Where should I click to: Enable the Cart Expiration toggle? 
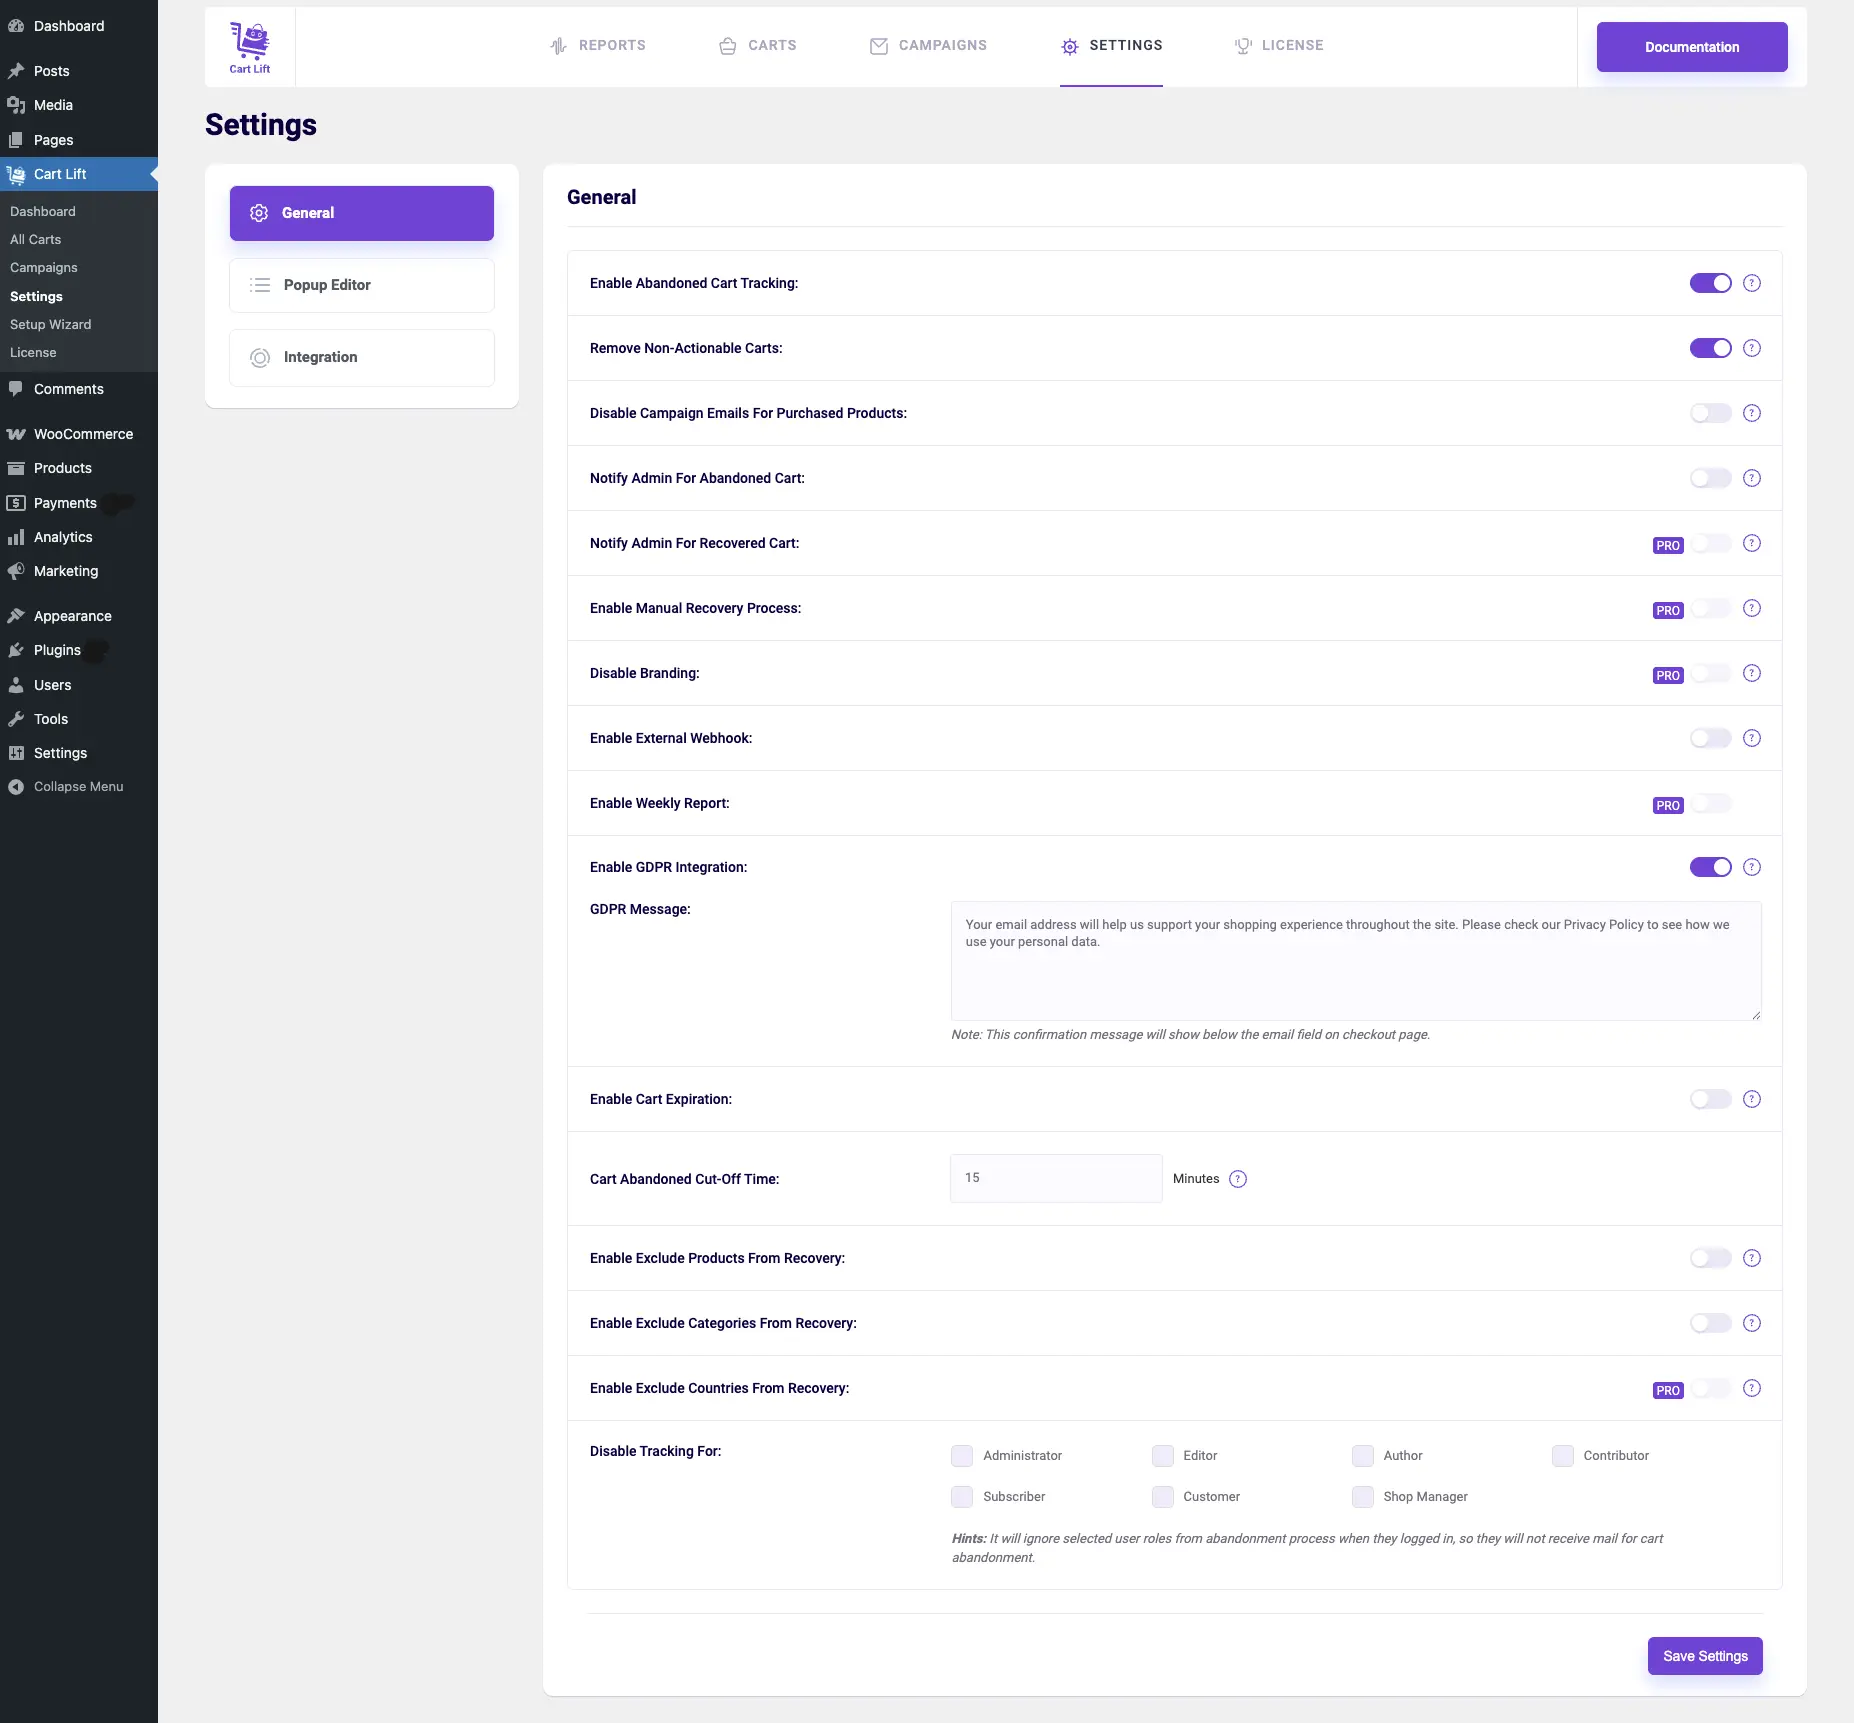click(x=1710, y=1099)
